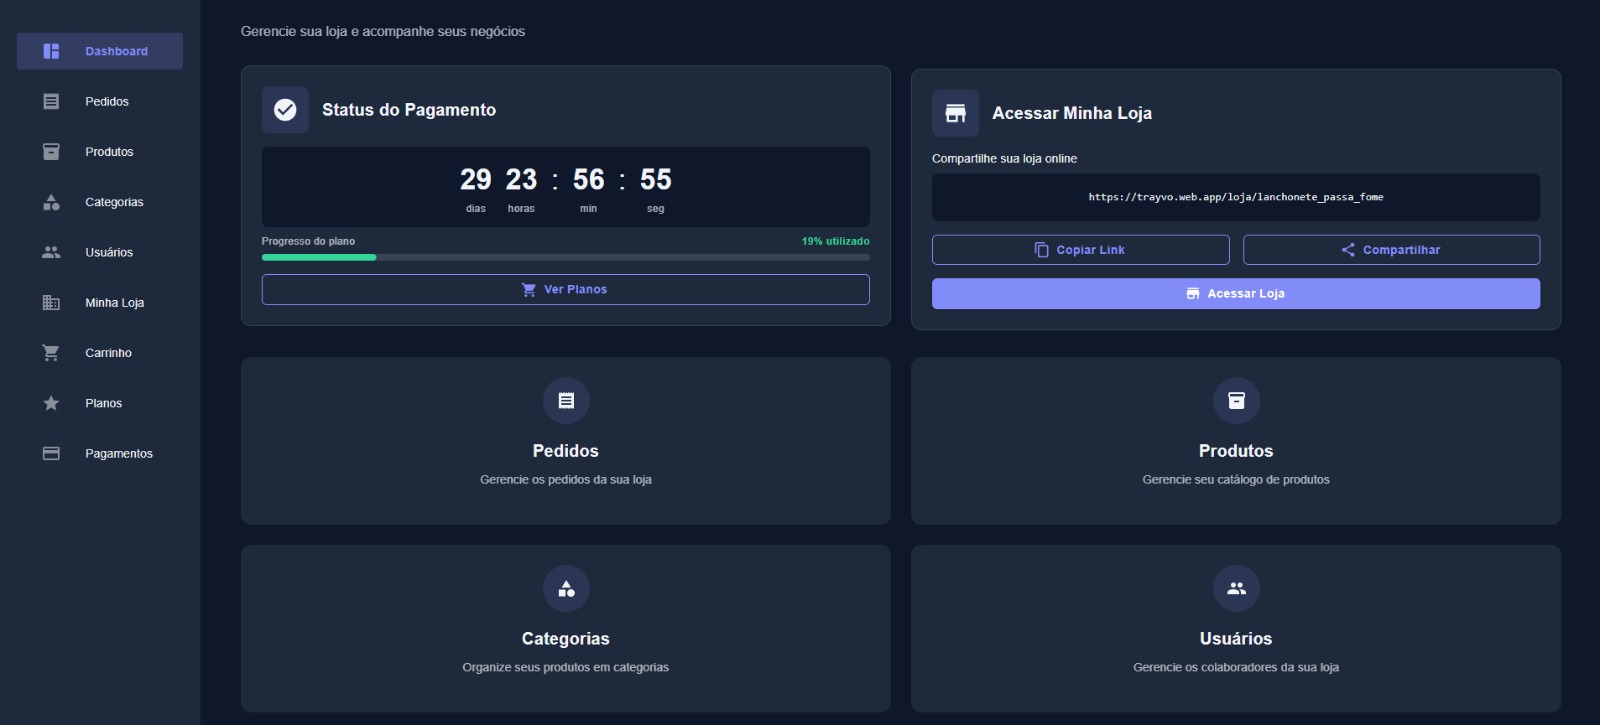
Task: Click the round icon on the Pedidos card
Action: pos(566,401)
